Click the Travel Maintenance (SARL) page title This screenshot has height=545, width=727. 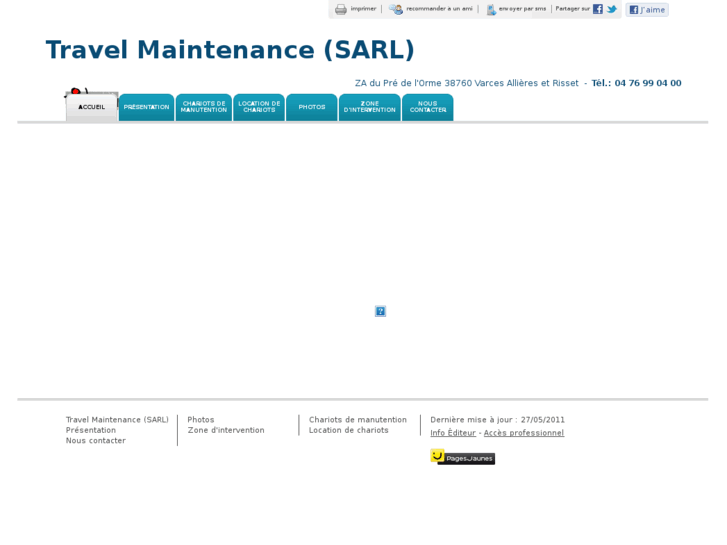click(x=230, y=50)
